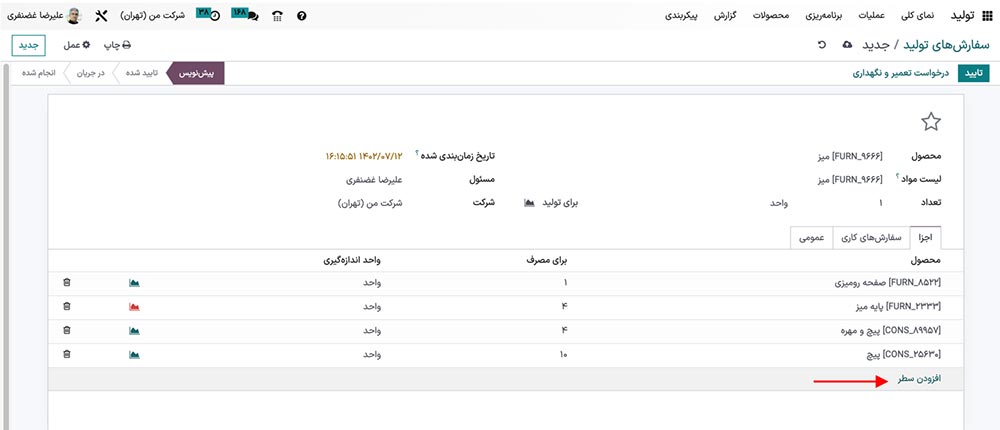Go to سفارش‌های تولید breadcrumb link
This screenshot has height=430, width=1000.
[946, 45]
